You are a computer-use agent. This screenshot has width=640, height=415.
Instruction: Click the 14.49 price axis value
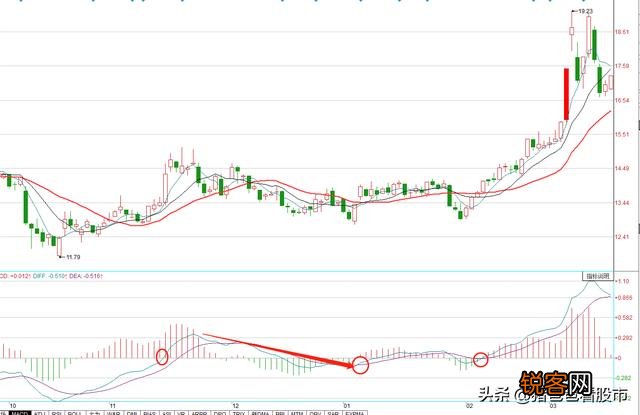pyautogui.click(x=622, y=168)
